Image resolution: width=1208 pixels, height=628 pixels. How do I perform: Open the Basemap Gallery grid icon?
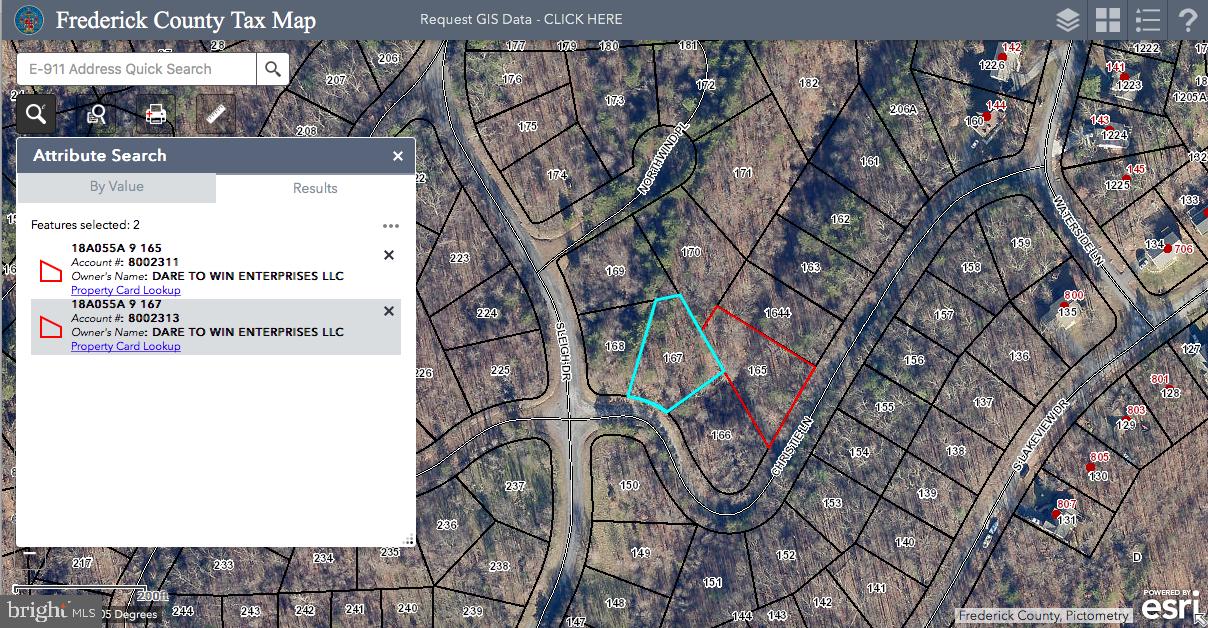[1107, 20]
